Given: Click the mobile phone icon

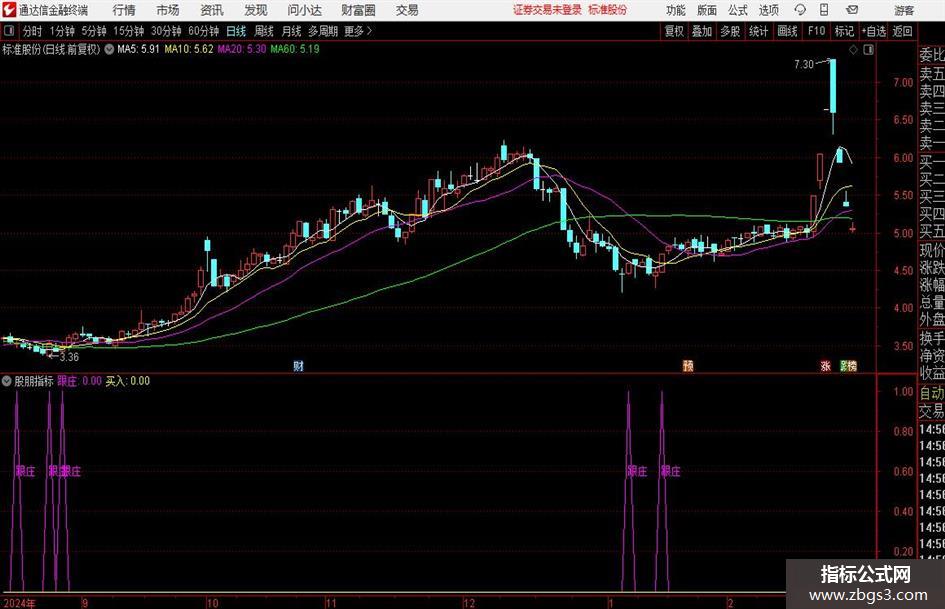Looking at the screenshot, I should coord(824,10).
